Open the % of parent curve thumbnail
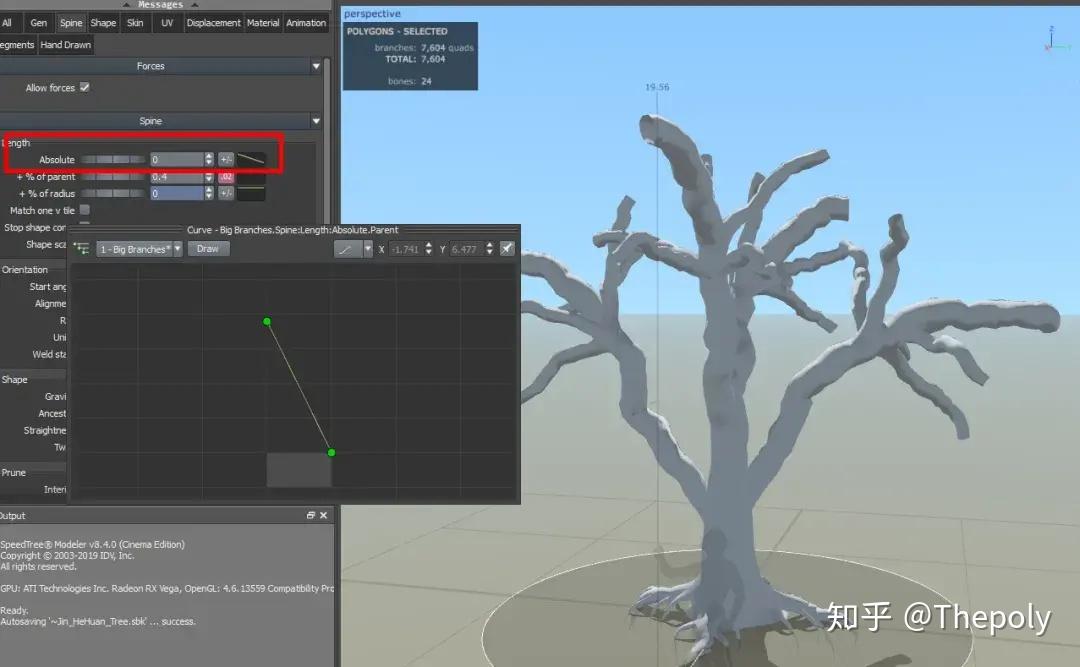Screen dimensions: 1080x667 coord(251,177)
